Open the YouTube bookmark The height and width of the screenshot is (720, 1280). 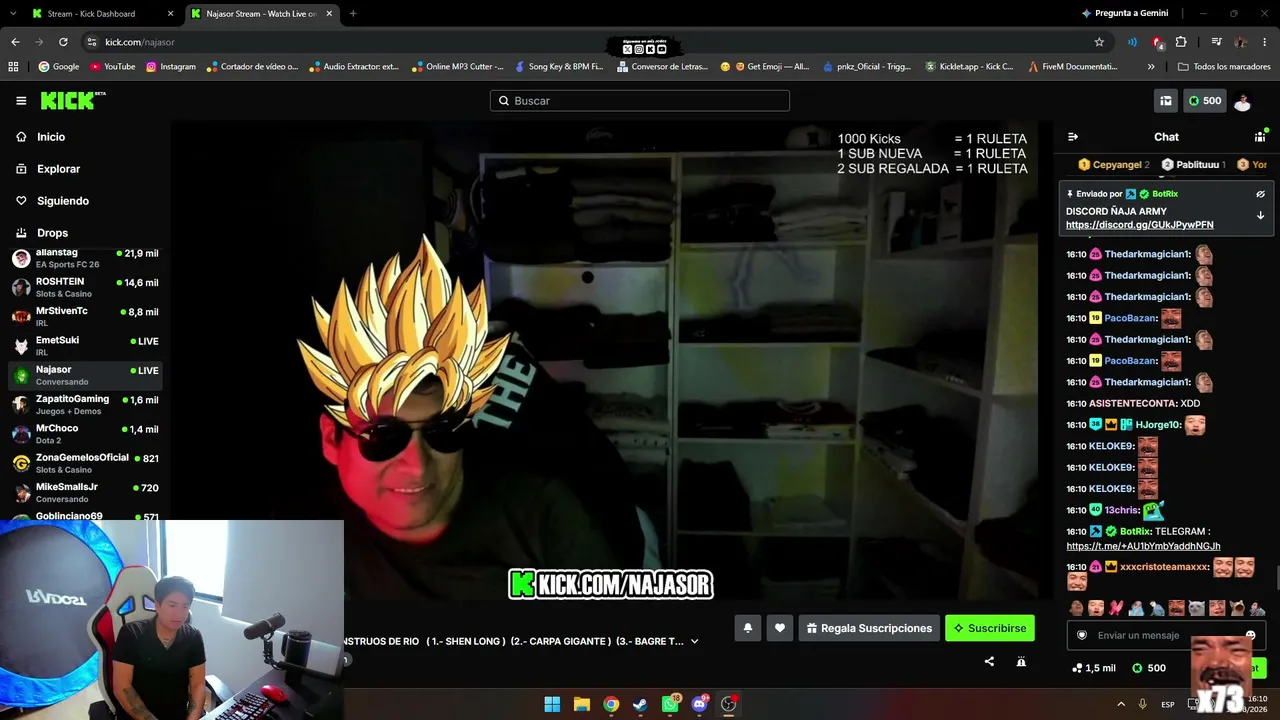[x=113, y=67]
